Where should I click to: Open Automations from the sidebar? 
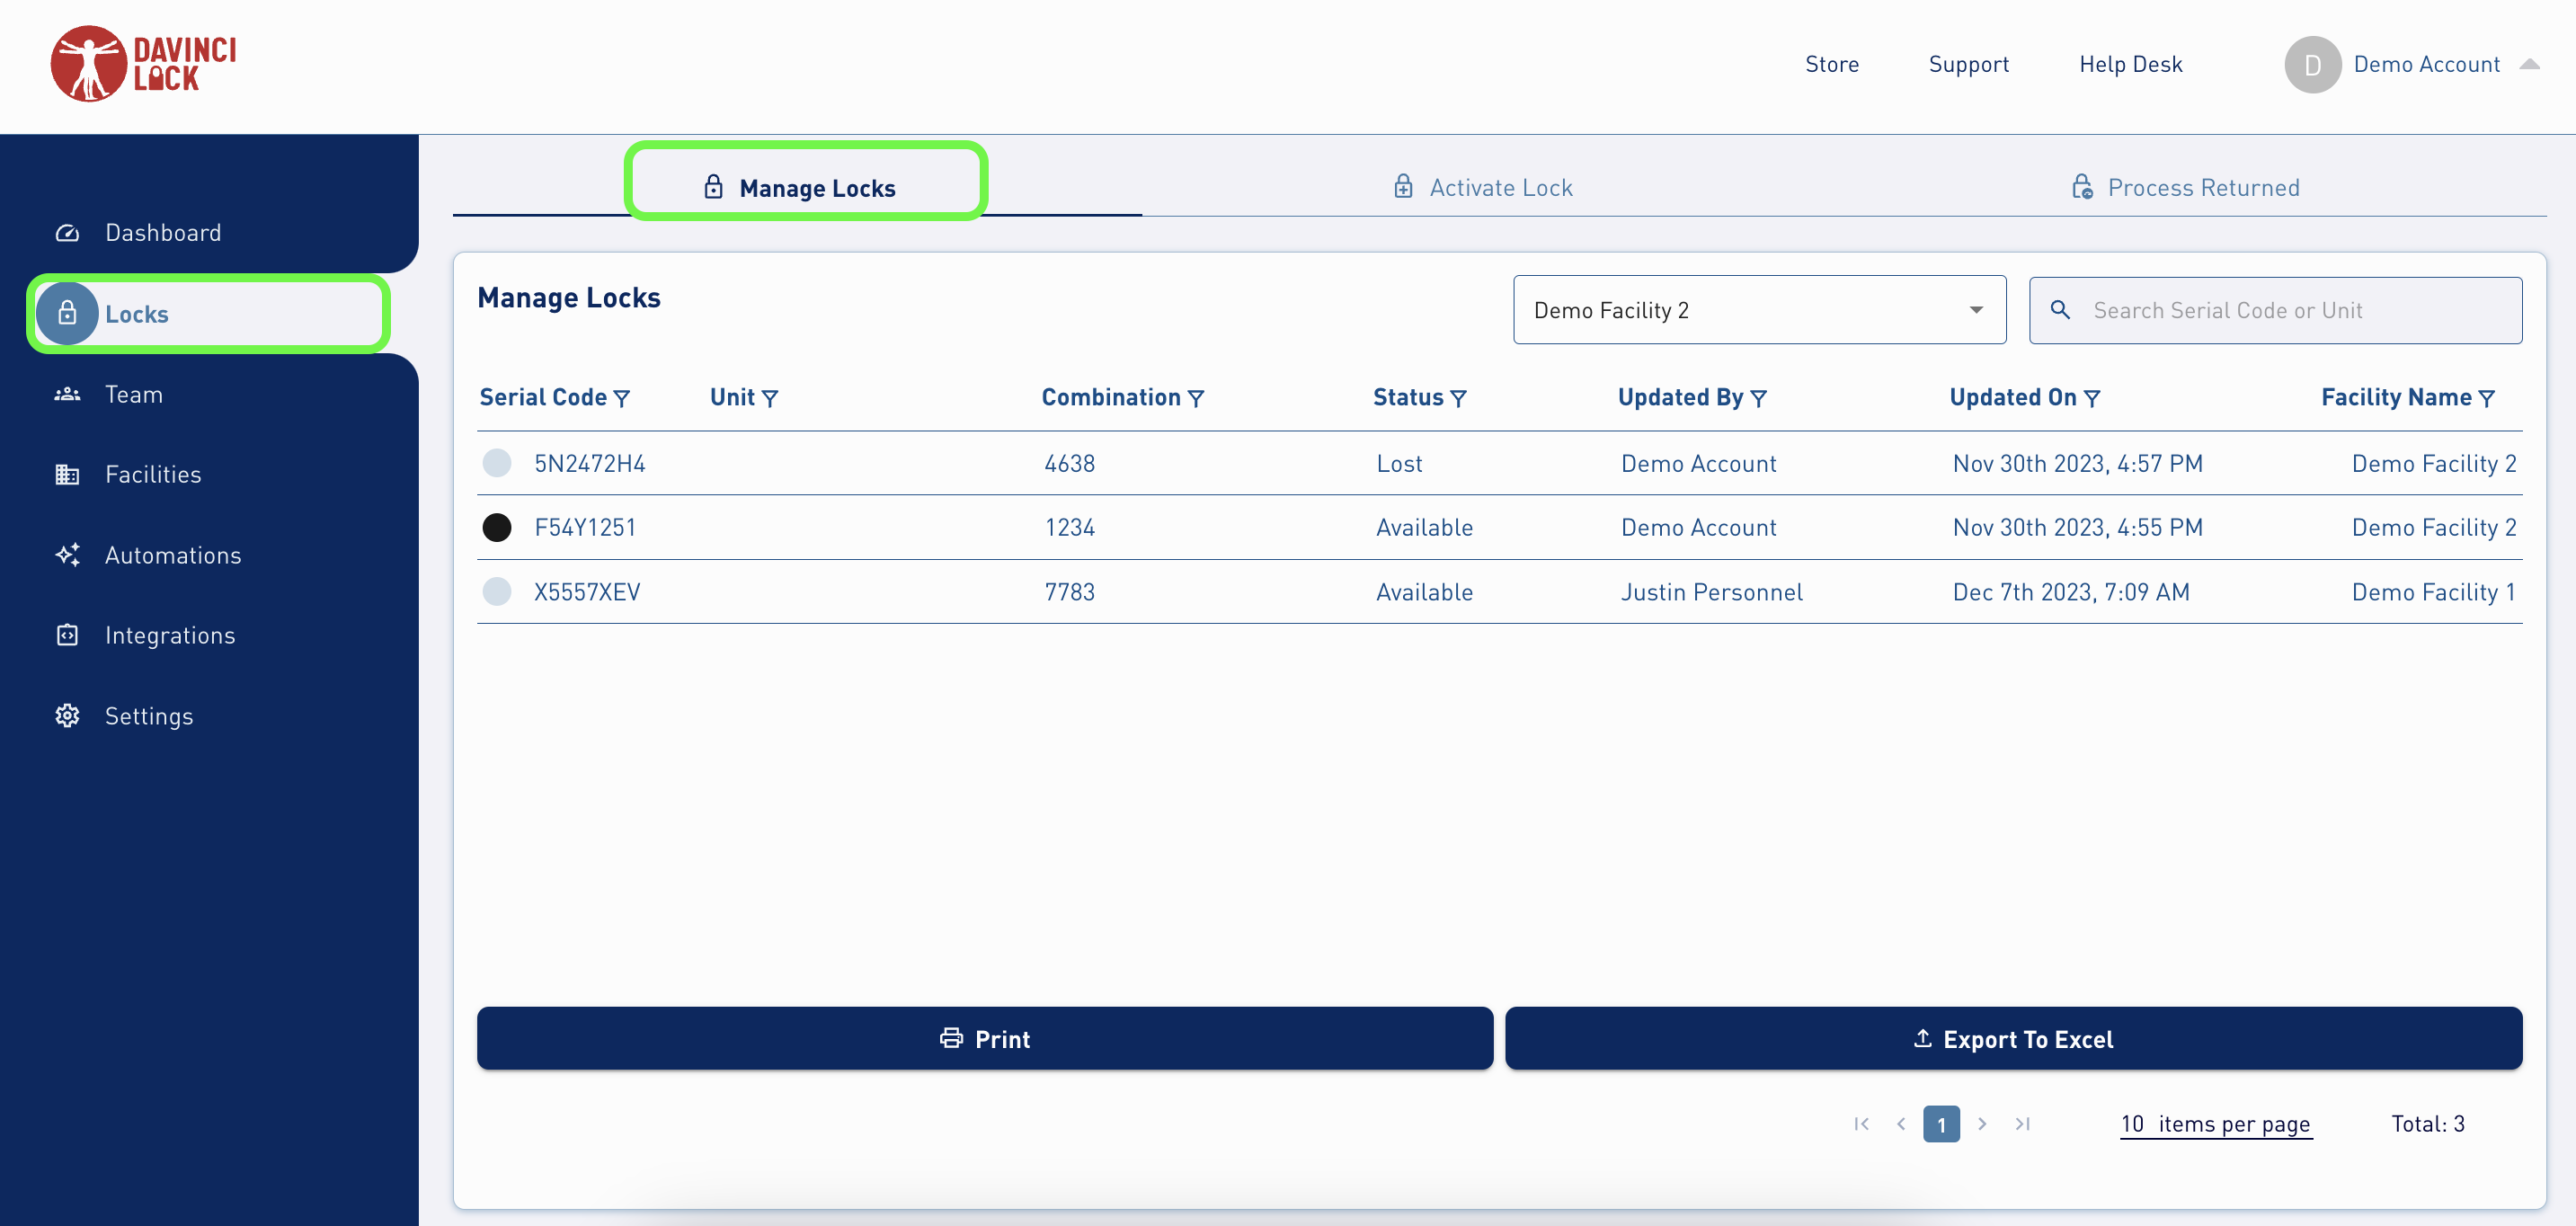(x=172, y=555)
